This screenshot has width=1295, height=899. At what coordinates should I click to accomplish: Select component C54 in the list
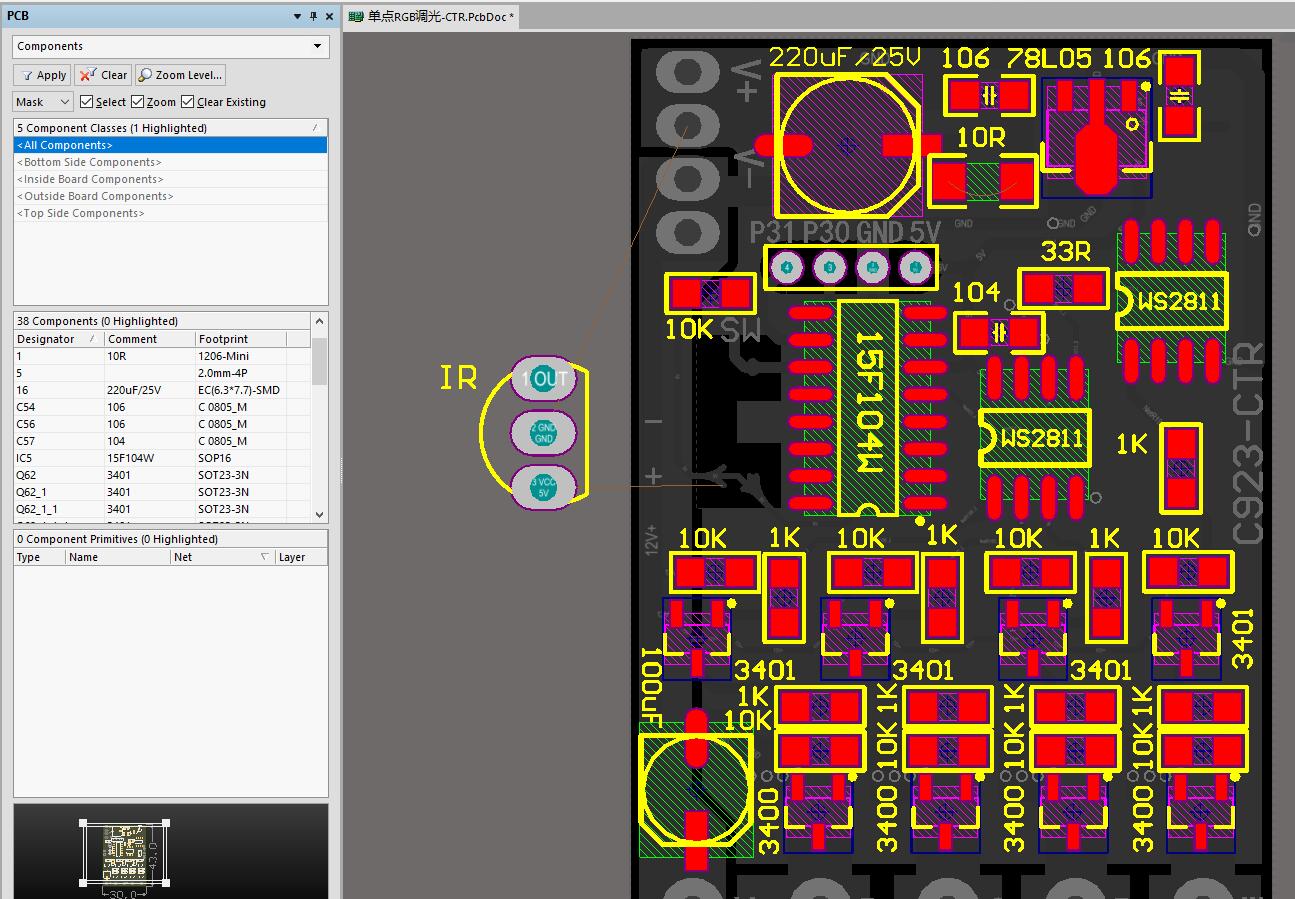[163, 407]
